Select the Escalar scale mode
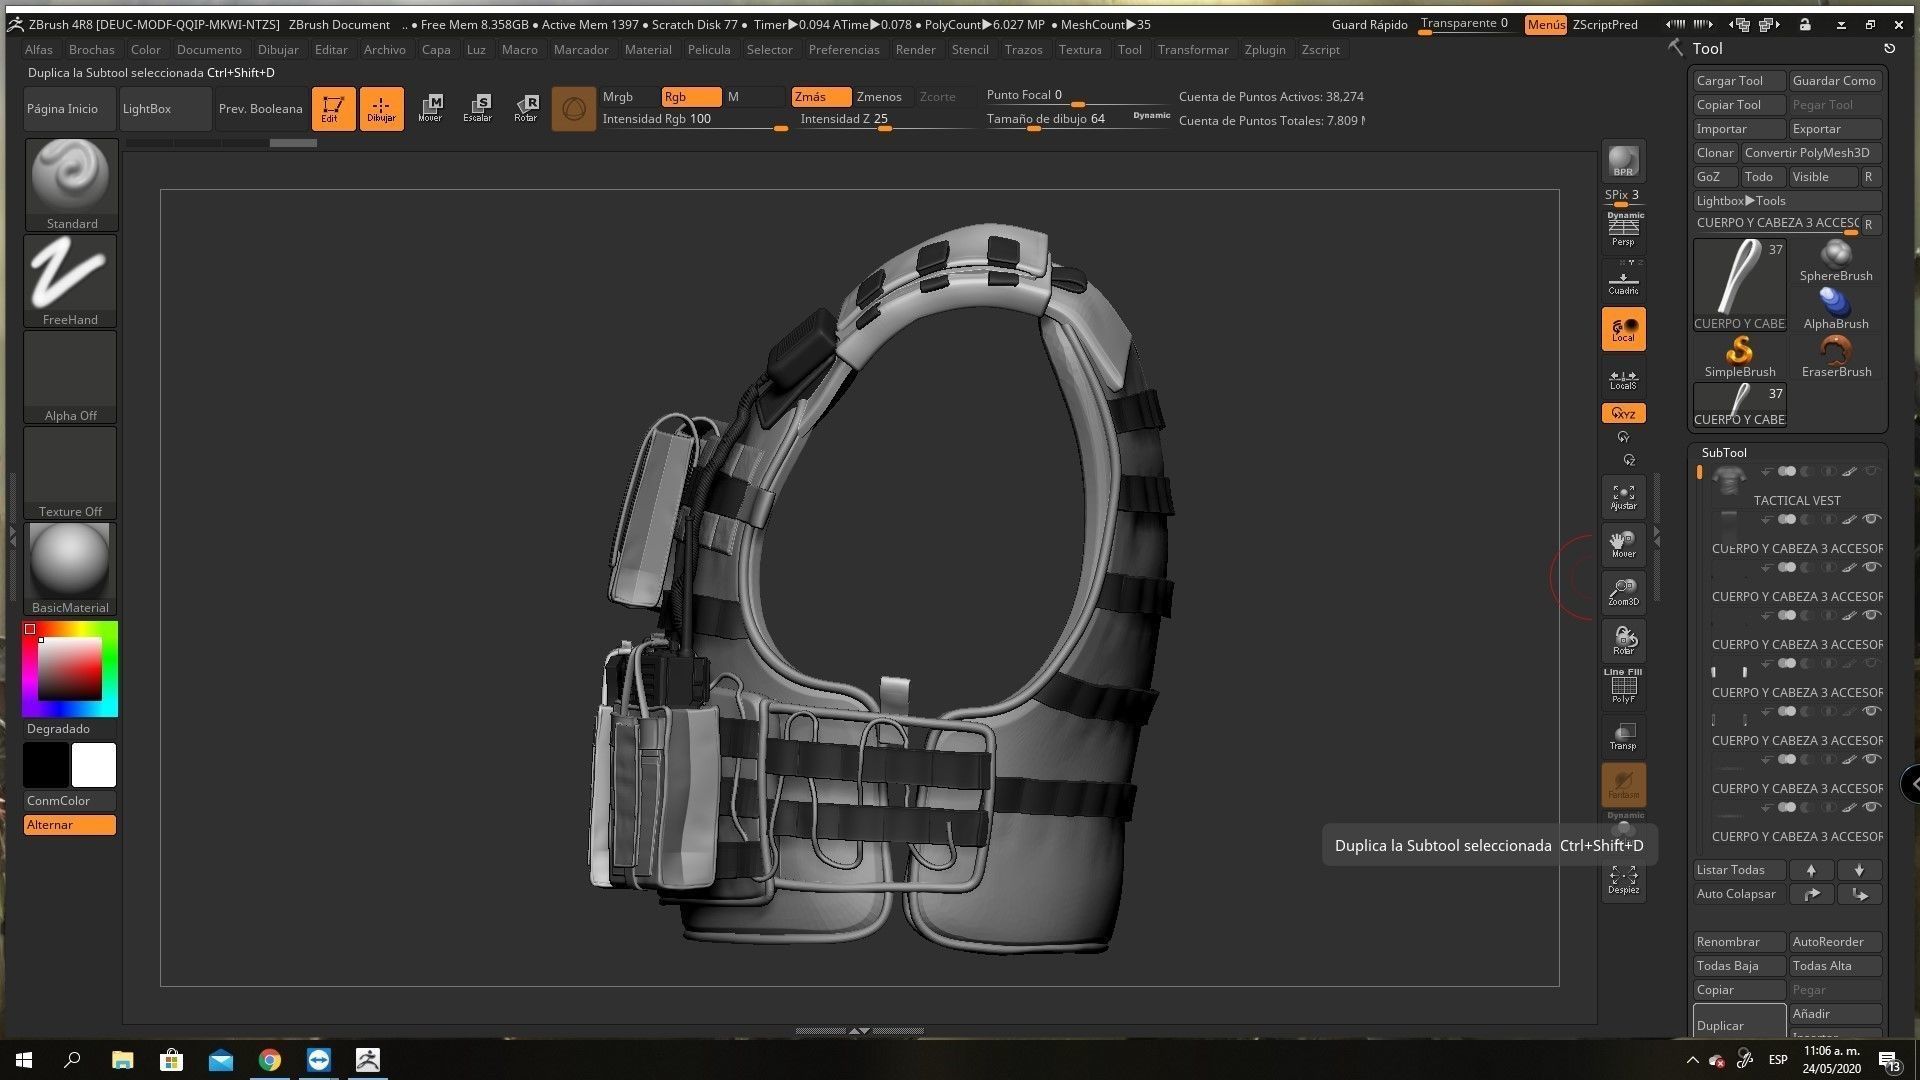Viewport: 1920px width, 1080px height. [478, 108]
